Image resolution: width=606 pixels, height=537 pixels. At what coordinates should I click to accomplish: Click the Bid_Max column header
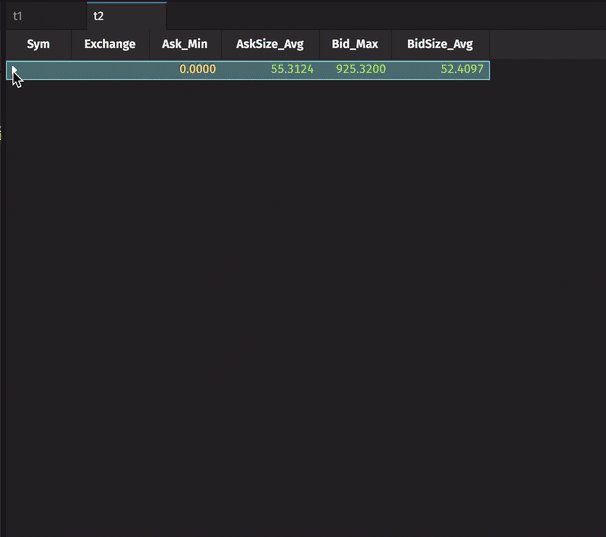(x=355, y=44)
